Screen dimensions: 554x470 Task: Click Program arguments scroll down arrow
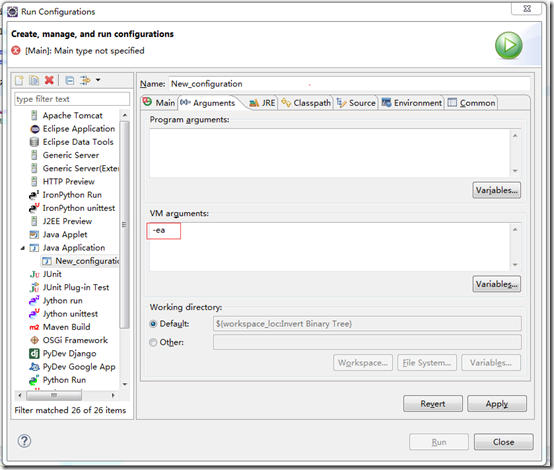(515, 171)
